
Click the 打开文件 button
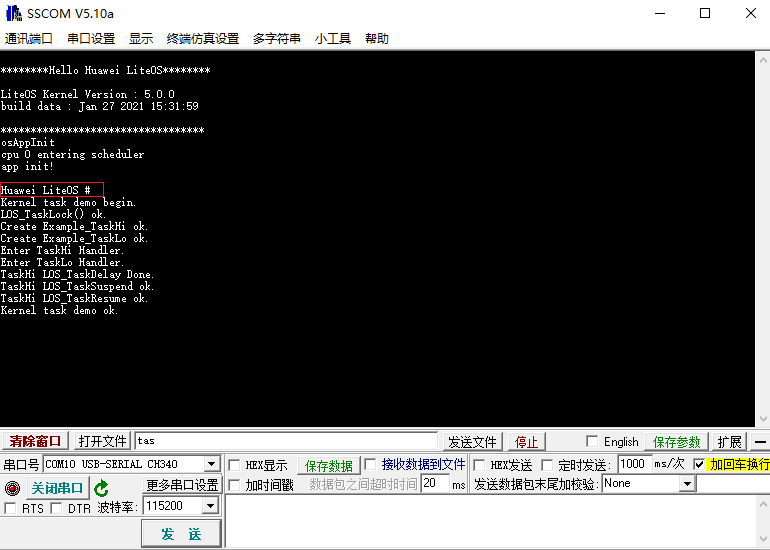(102, 441)
